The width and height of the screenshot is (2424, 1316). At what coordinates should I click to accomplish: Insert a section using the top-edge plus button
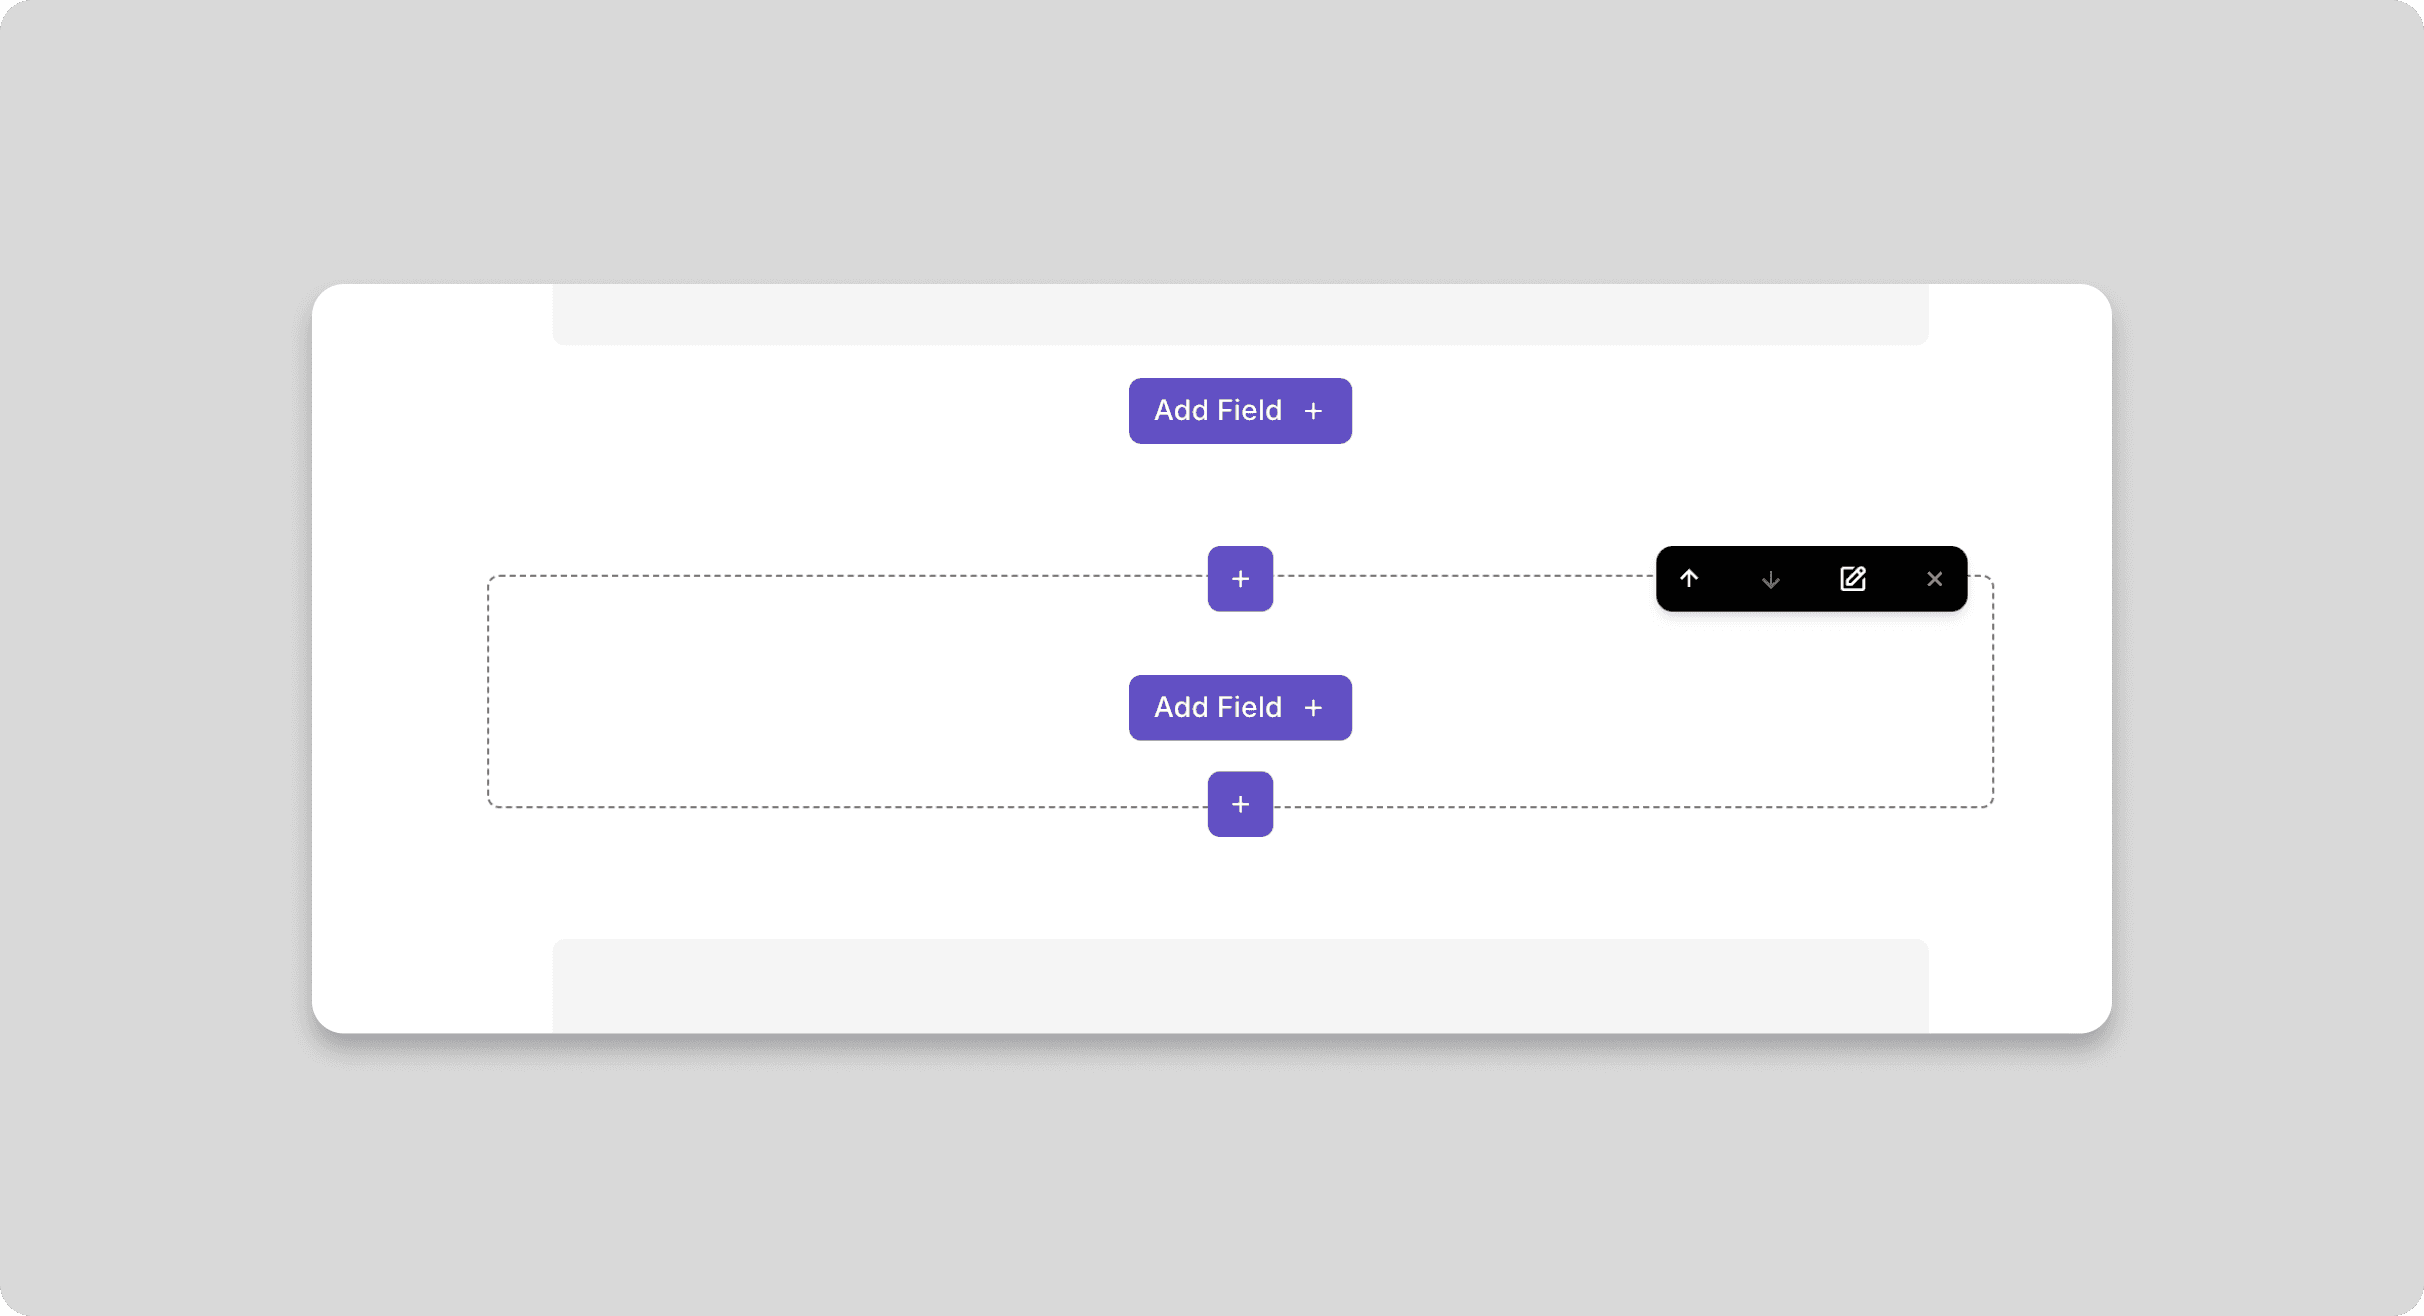tap(1240, 579)
